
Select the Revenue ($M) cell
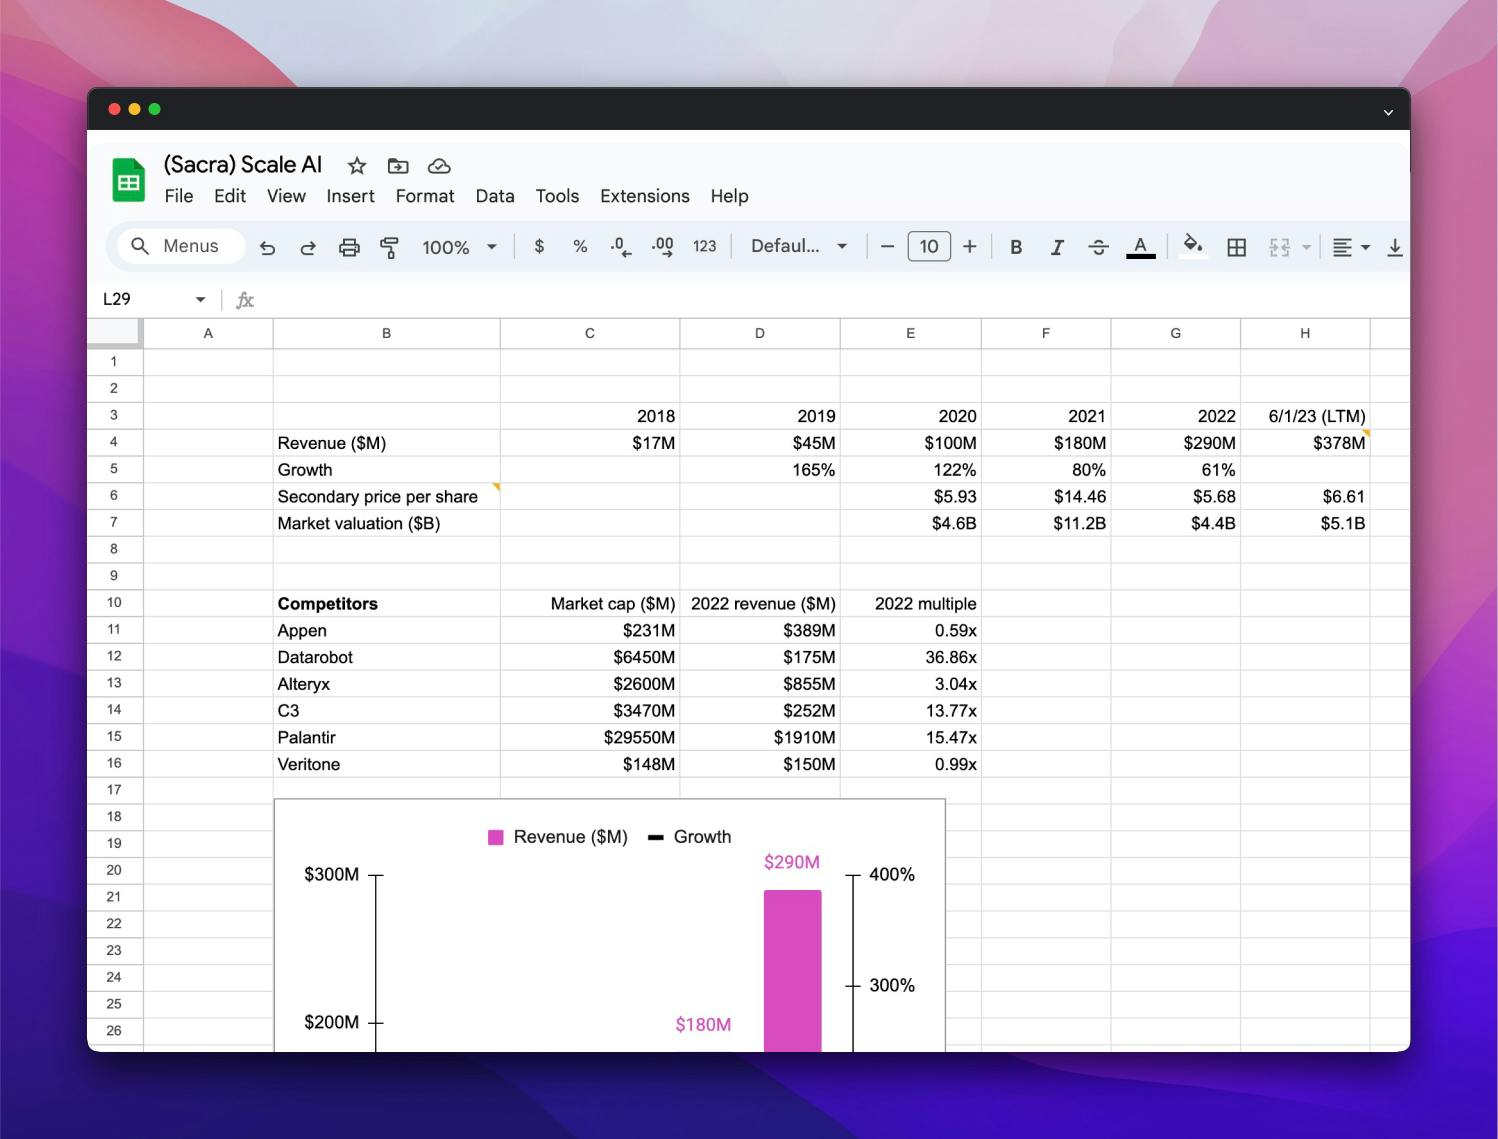click(386, 443)
